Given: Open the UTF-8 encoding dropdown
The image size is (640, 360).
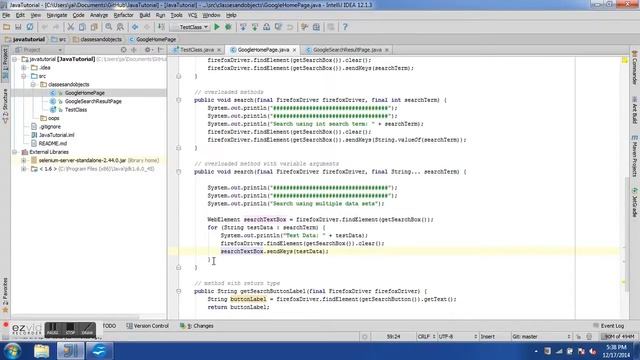Looking at the screenshot, I should coord(458,337).
